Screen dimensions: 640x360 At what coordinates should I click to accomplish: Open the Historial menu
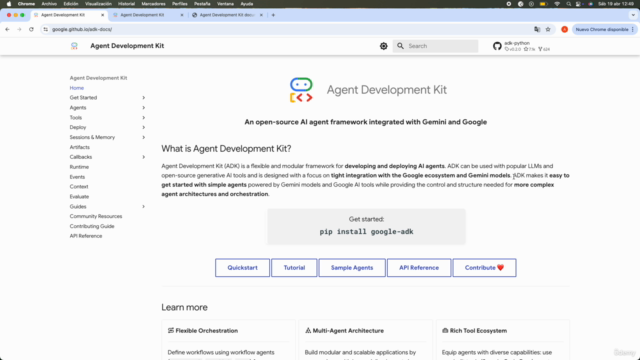coord(126,4)
